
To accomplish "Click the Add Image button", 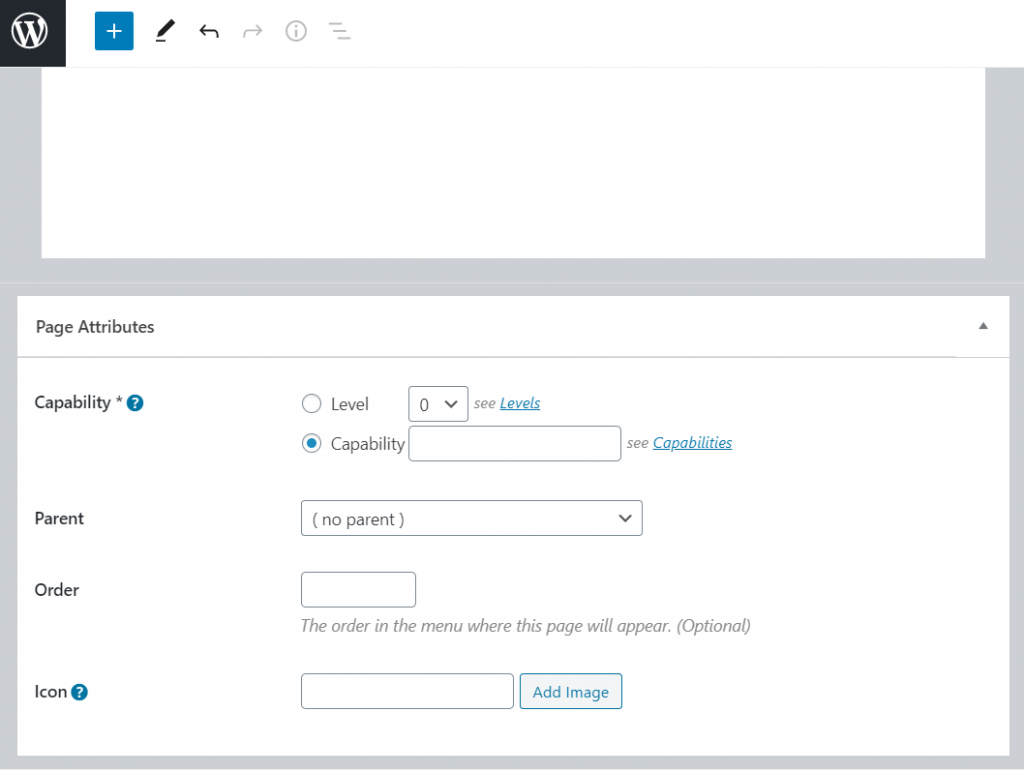I will (x=570, y=691).
